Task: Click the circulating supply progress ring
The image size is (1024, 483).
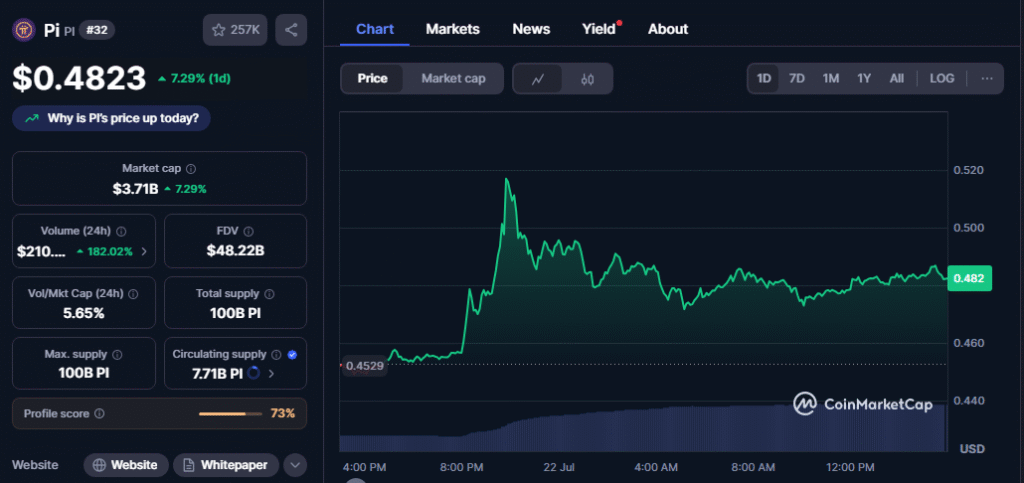Action: (x=254, y=373)
